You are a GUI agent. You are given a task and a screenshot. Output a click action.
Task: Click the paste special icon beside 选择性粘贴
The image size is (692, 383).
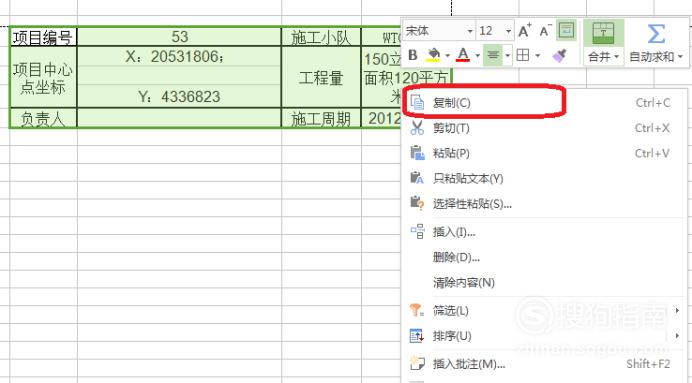(x=417, y=203)
